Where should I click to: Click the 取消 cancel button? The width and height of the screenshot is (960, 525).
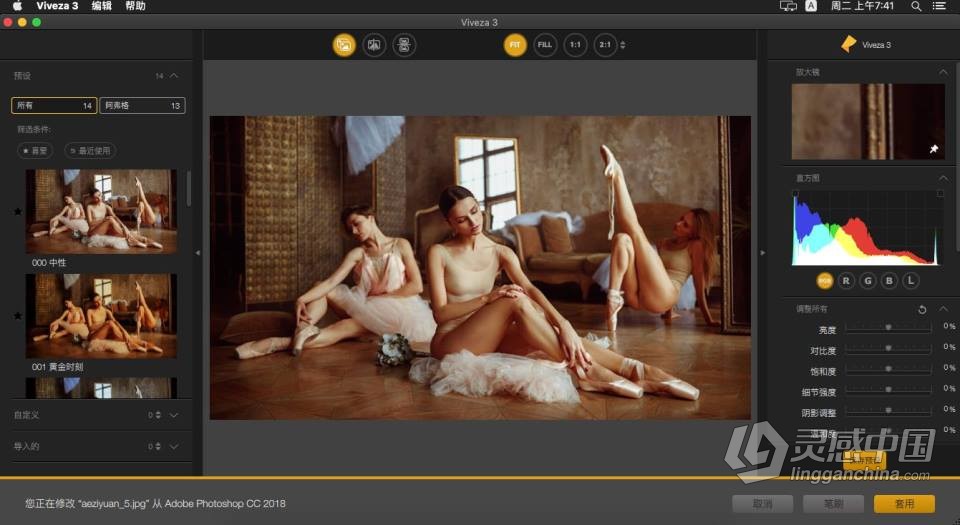coord(762,504)
